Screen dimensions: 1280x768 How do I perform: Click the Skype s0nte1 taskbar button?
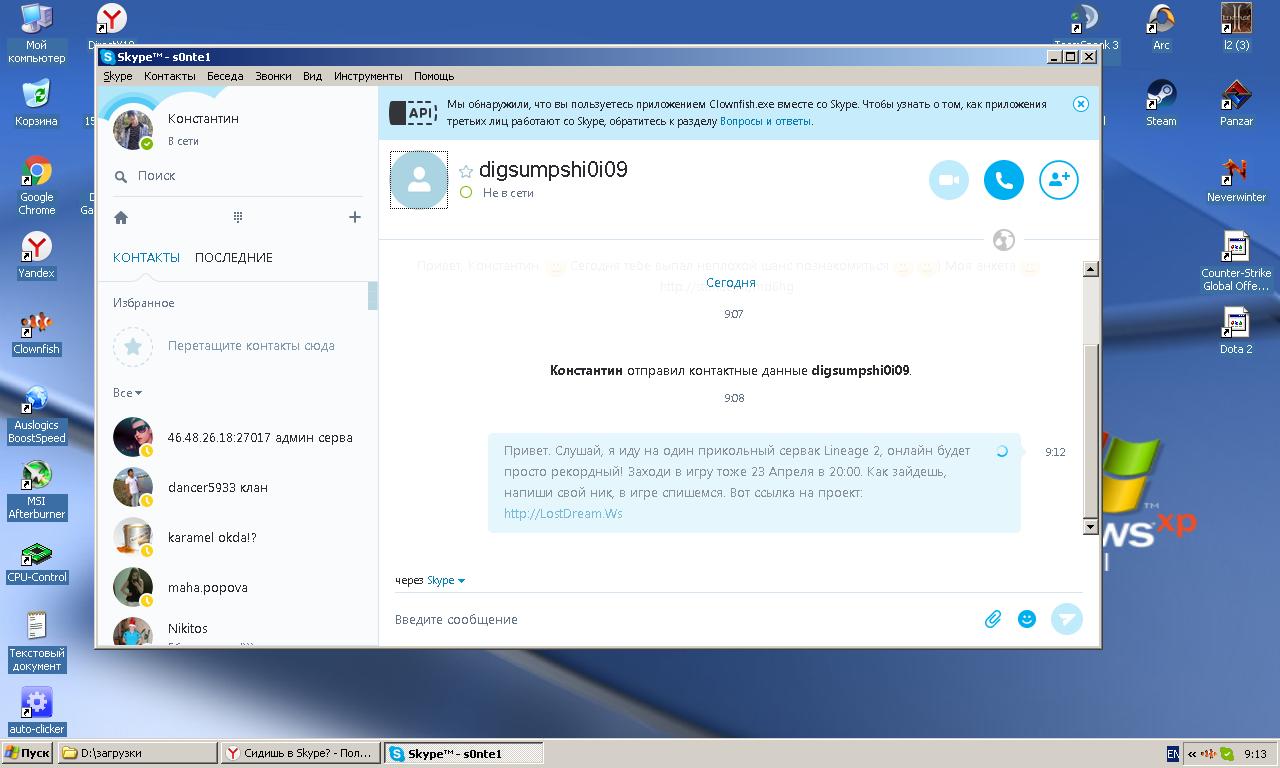(464, 753)
